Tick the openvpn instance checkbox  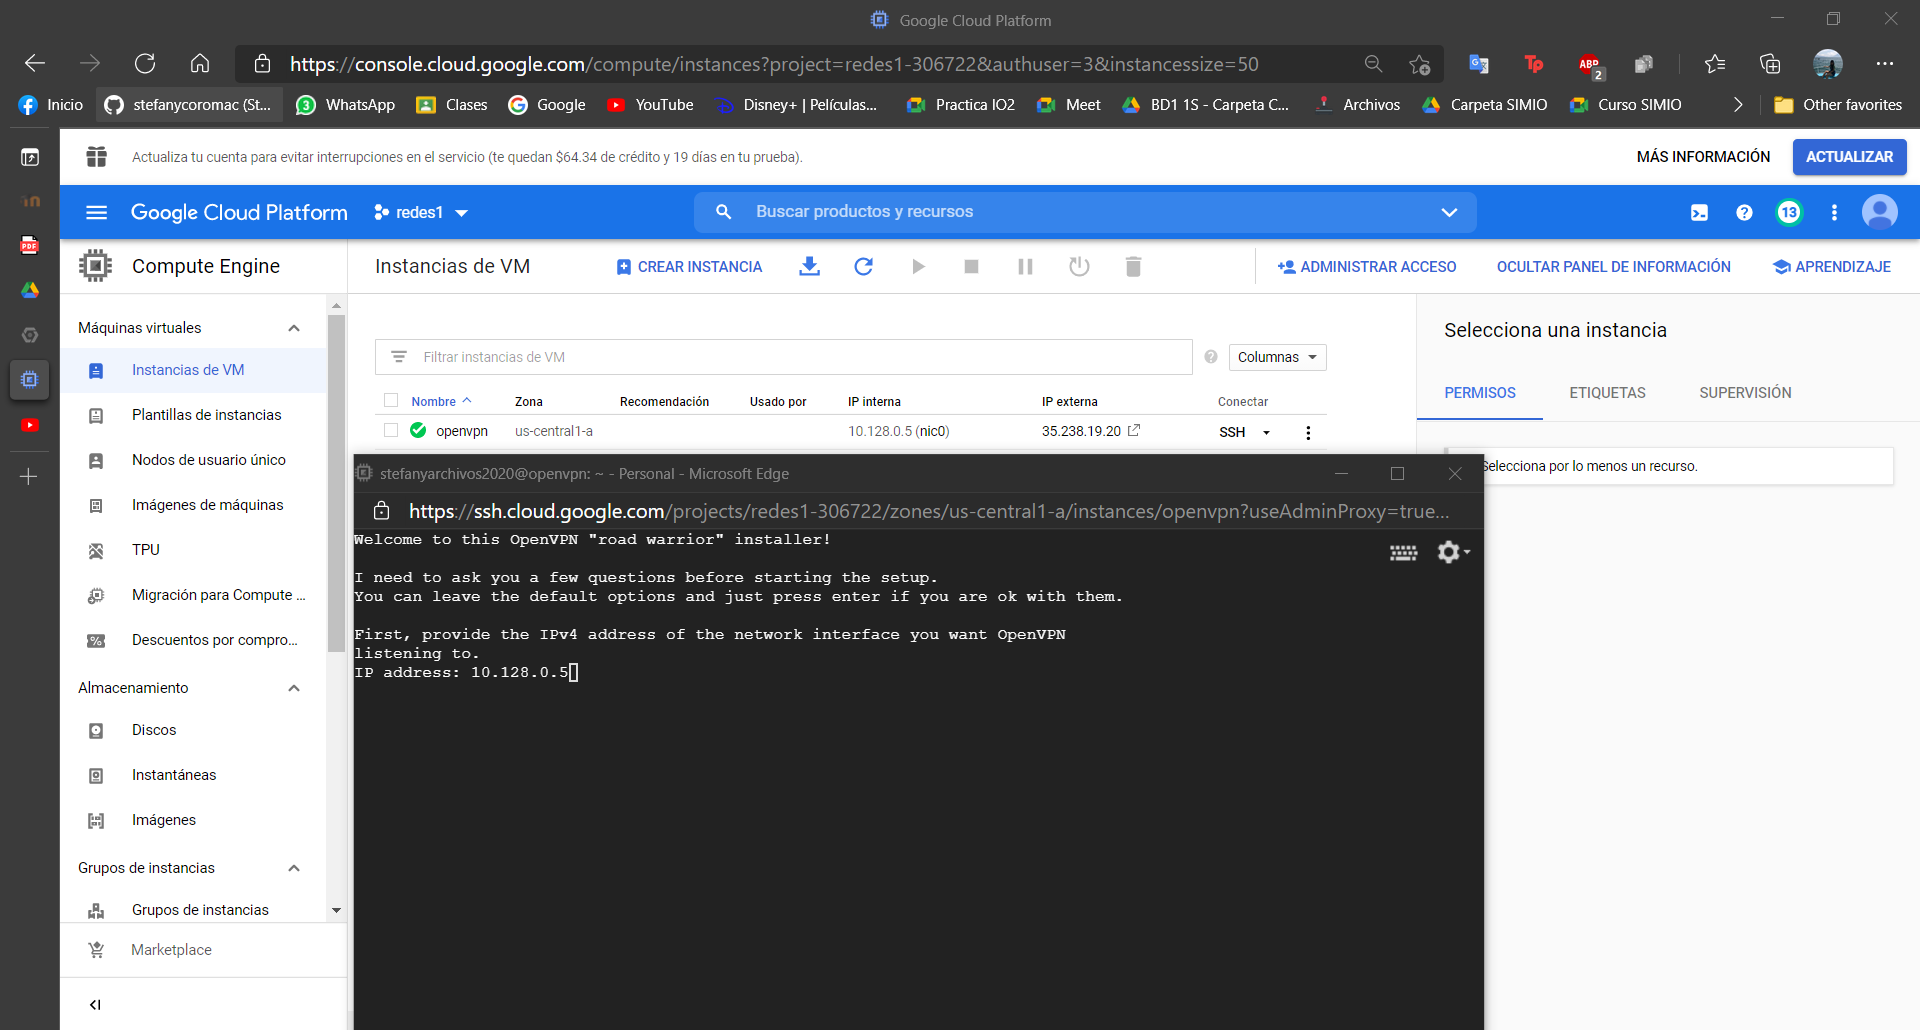tap(391, 430)
